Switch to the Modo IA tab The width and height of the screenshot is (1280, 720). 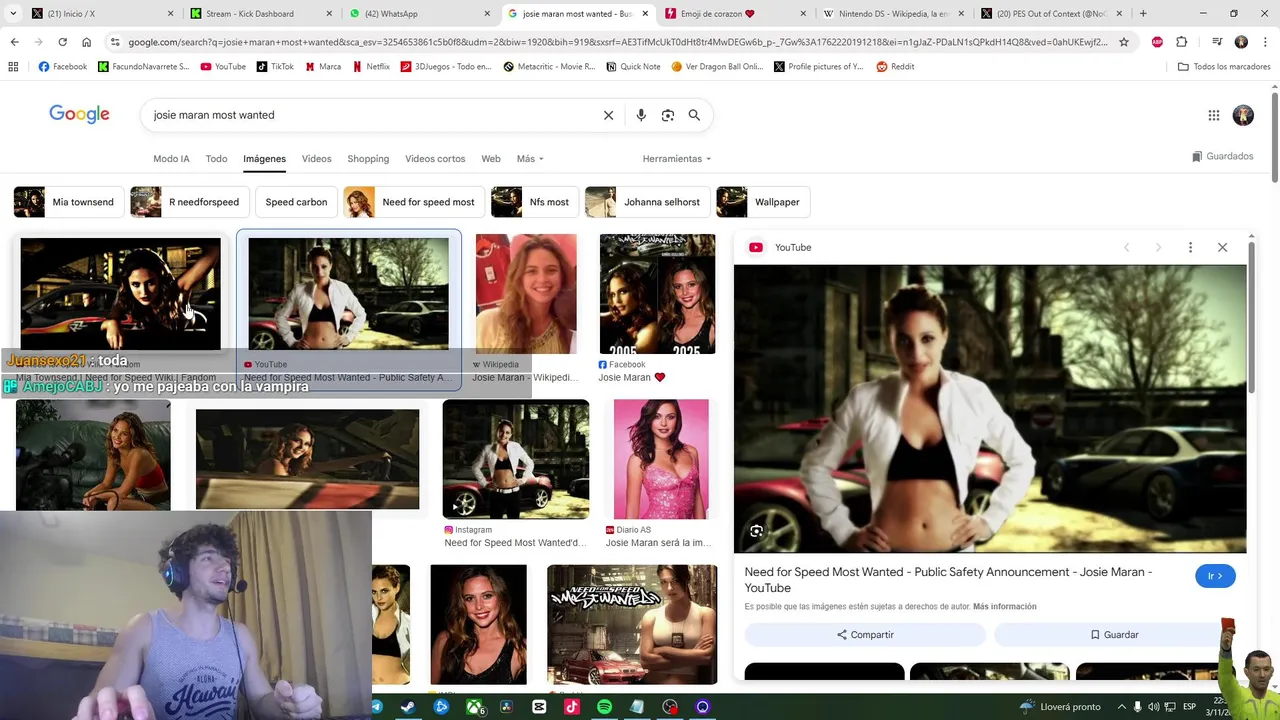(171, 159)
